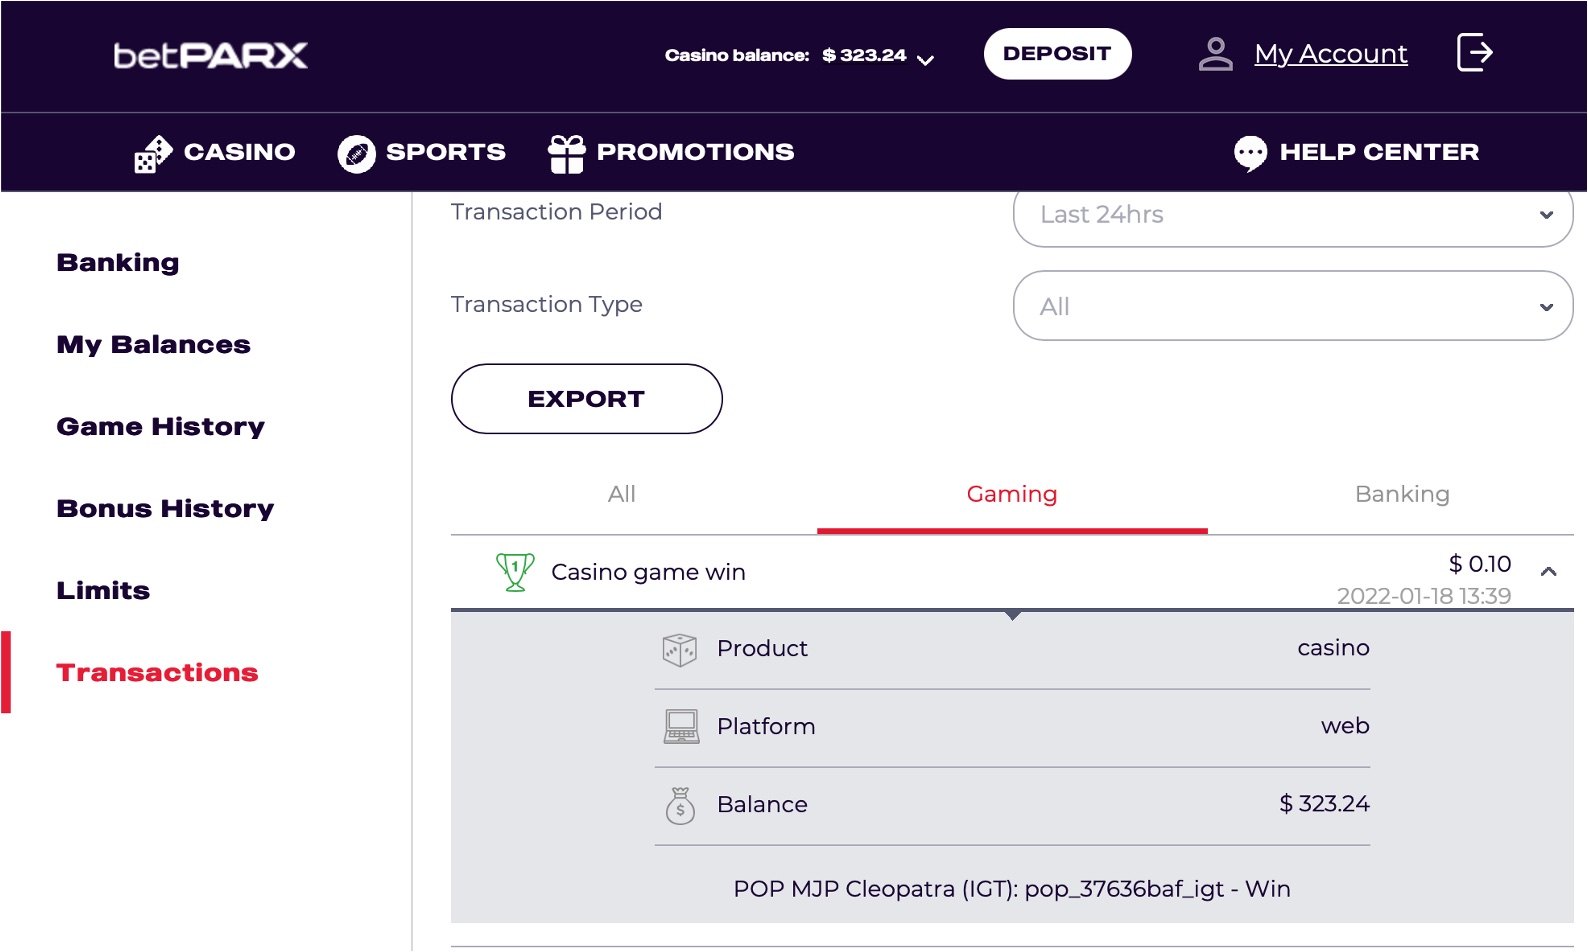Click the betPARX logo

tap(210, 55)
